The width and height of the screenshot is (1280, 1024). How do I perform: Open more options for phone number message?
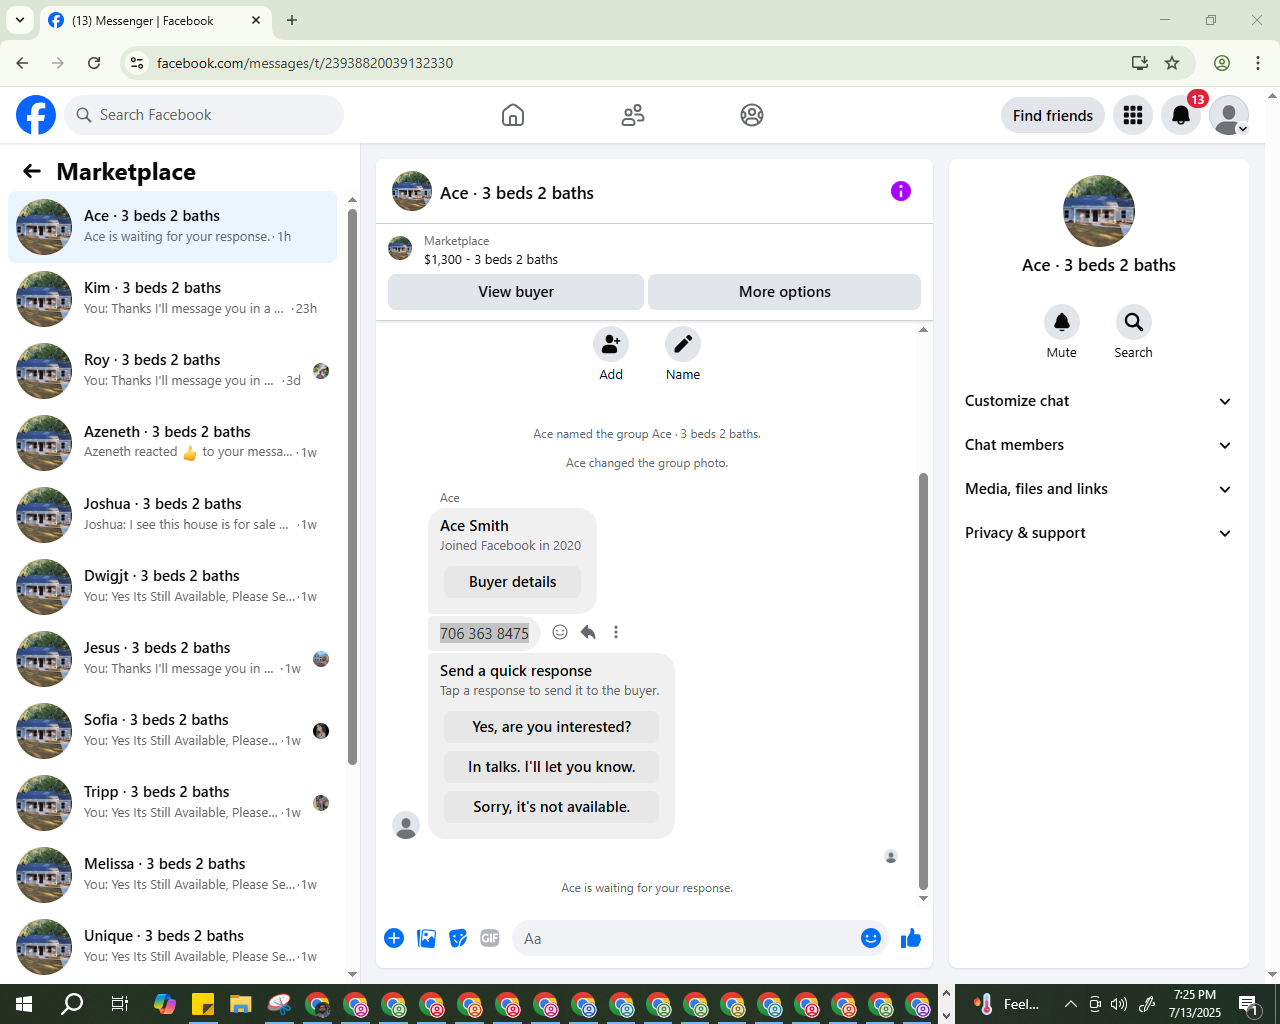click(x=616, y=632)
